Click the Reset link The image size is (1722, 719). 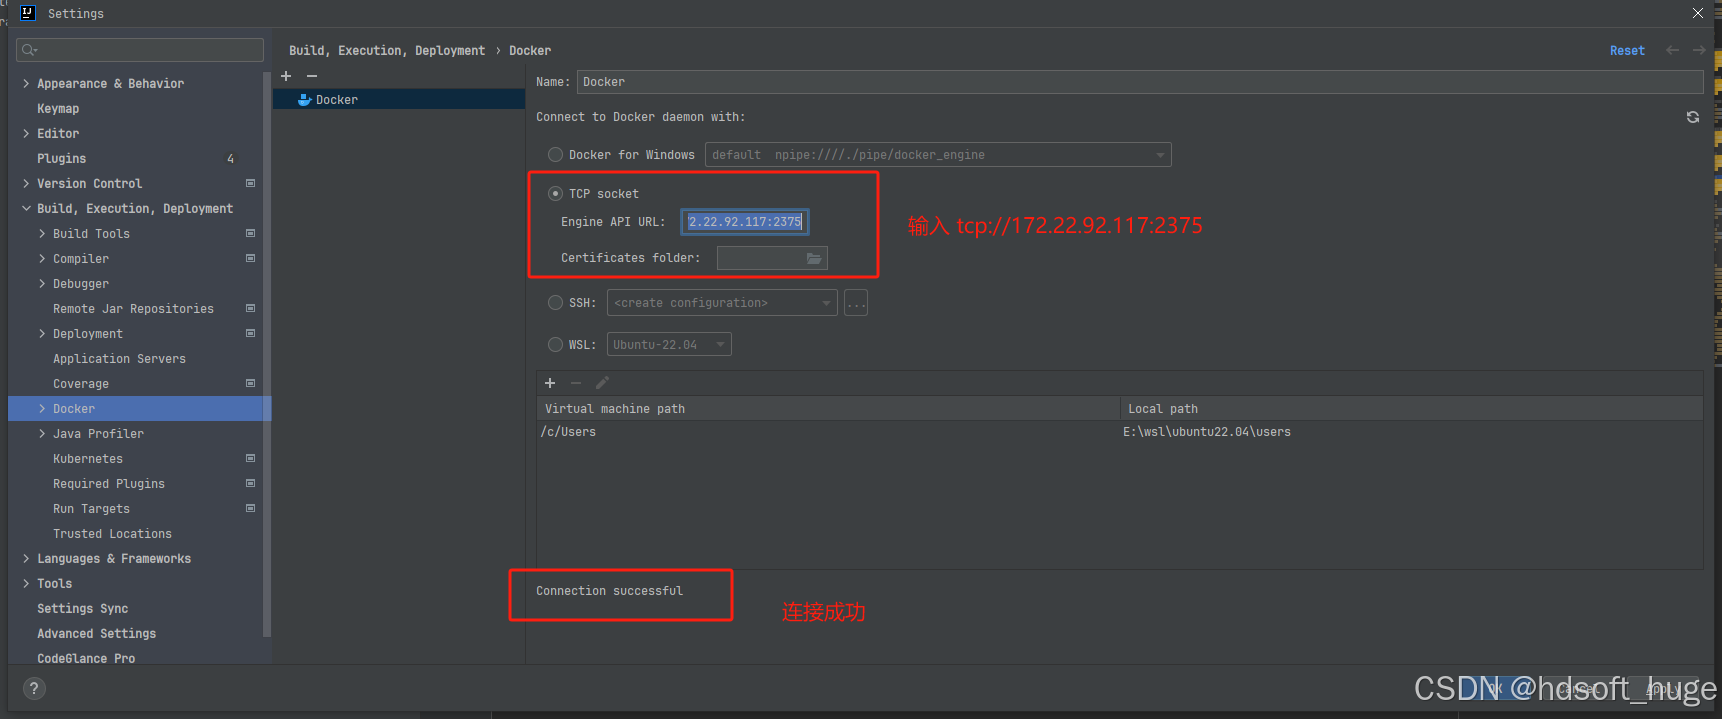coord(1627,51)
